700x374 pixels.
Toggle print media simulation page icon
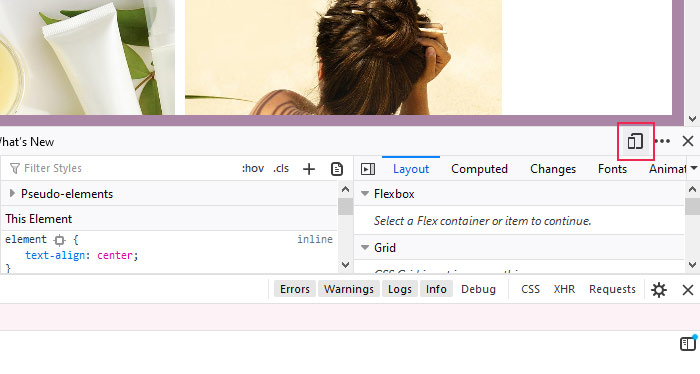pyautogui.click(x=337, y=169)
